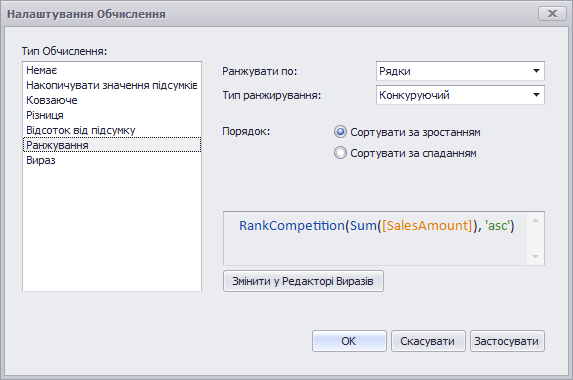Choose 'Ранжування' list item
Image resolution: width=573 pixels, height=380 pixels.
(x=112, y=145)
